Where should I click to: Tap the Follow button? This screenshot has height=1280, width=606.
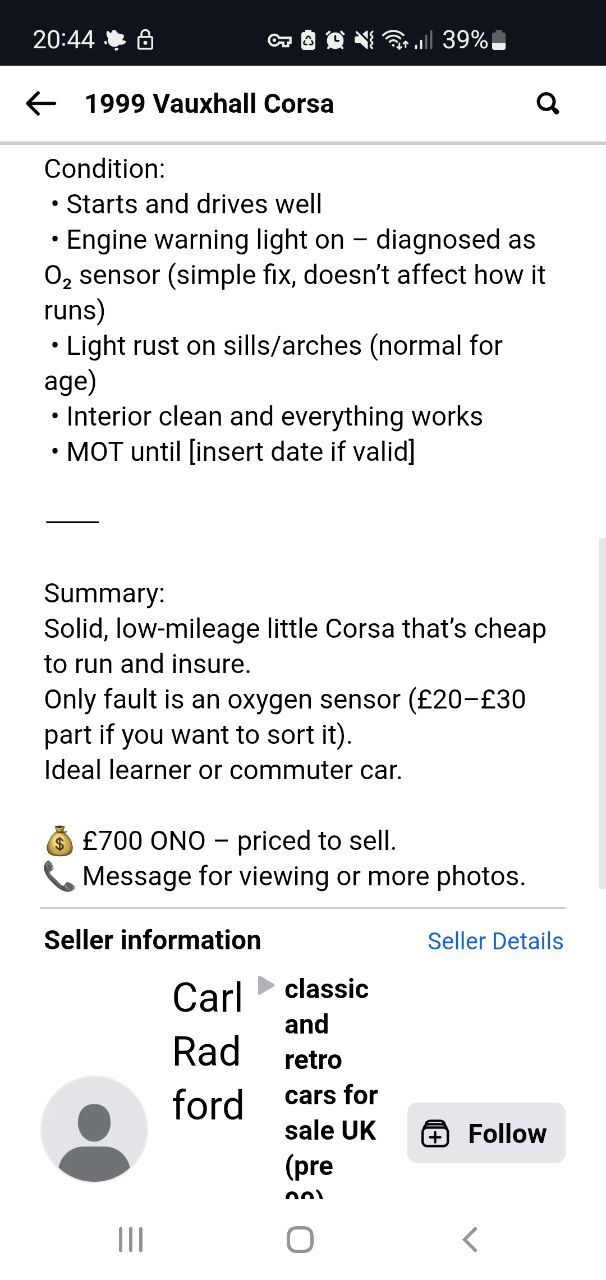(x=486, y=1133)
